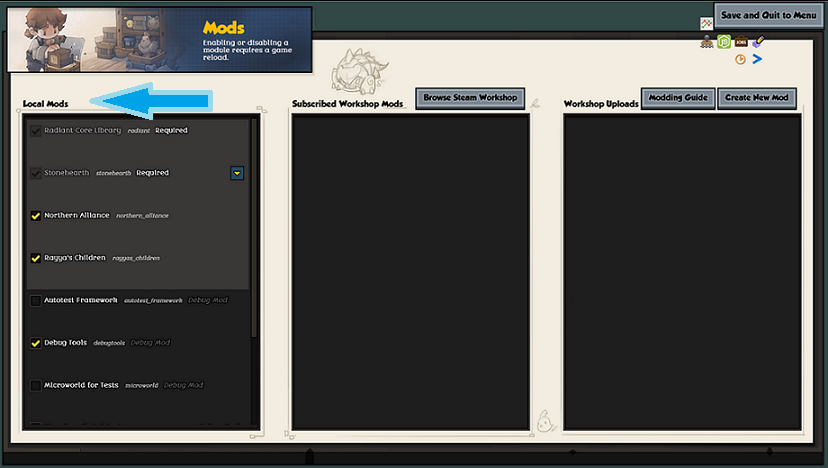Click Create New Mod button
The width and height of the screenshot is (828, 468).
pyautogui.click(x=757, y=98)
